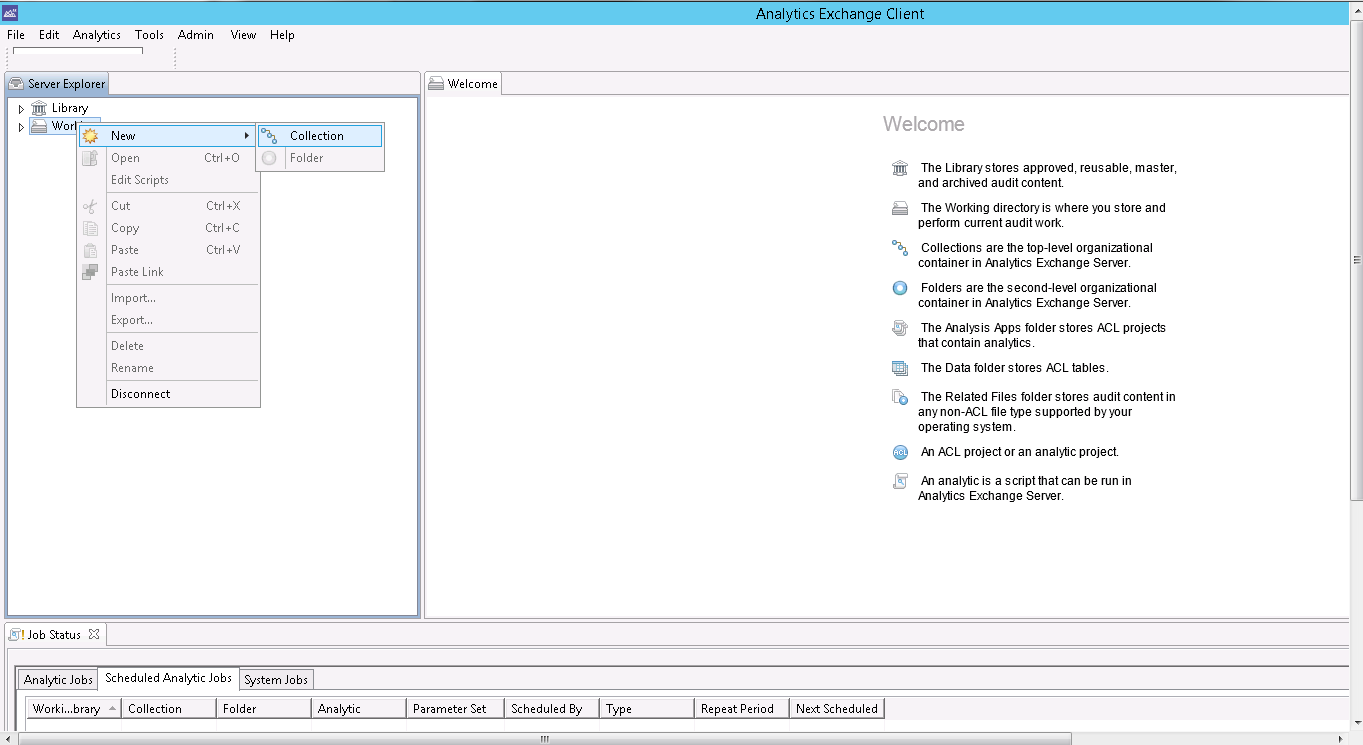Click the left arrow of the horizontal scrollbar

8,739
